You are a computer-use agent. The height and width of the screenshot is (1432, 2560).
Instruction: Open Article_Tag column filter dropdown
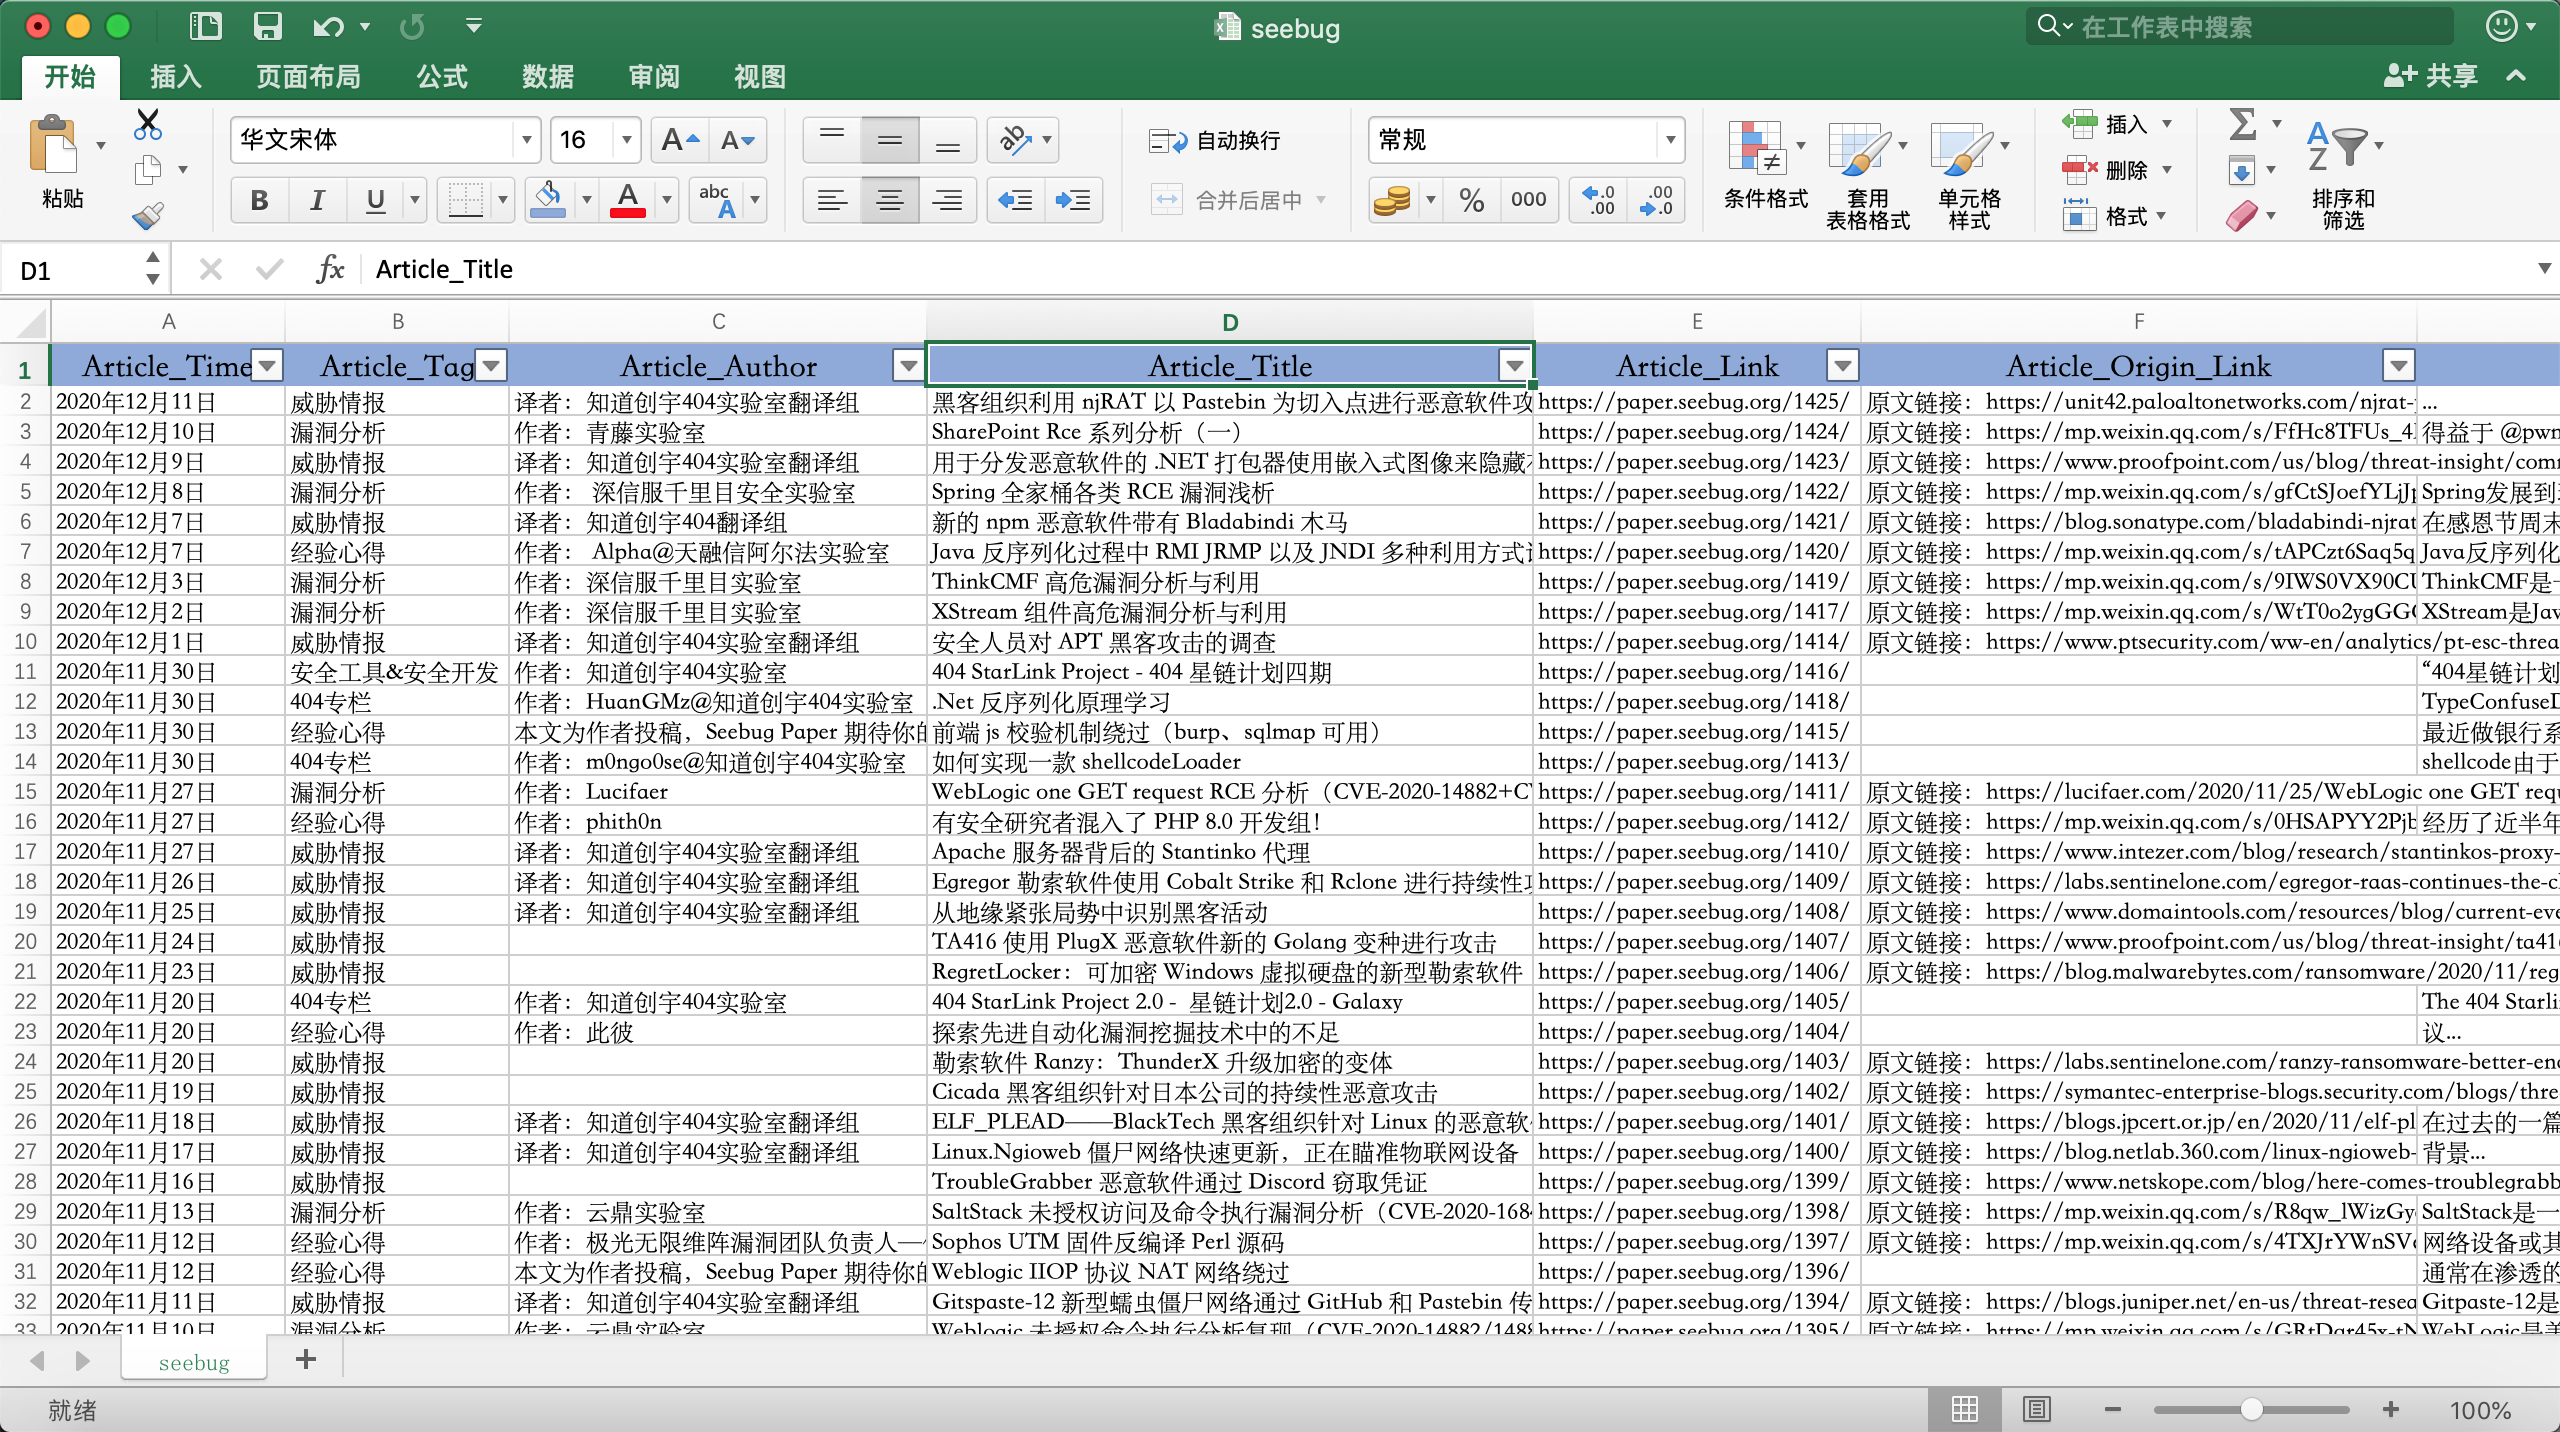[491, 366]
